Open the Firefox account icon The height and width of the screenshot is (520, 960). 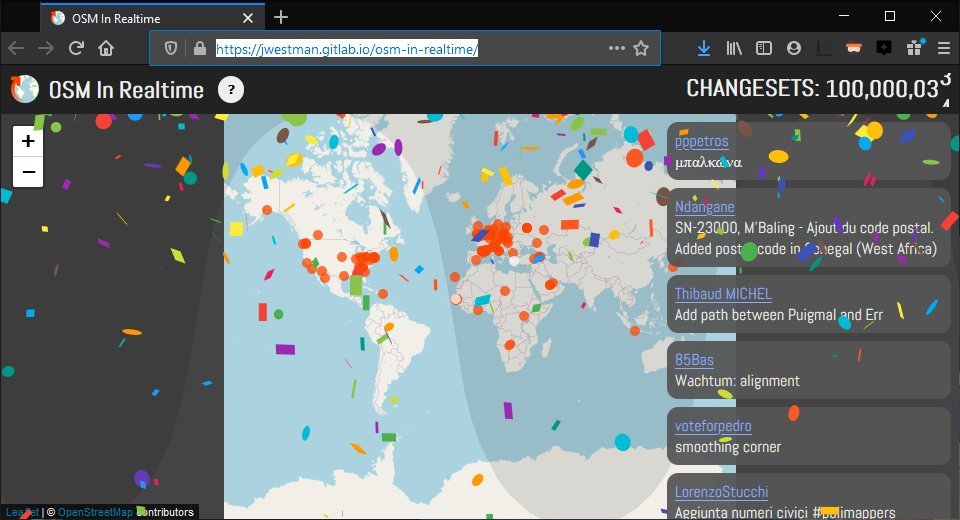pos(793,48)
